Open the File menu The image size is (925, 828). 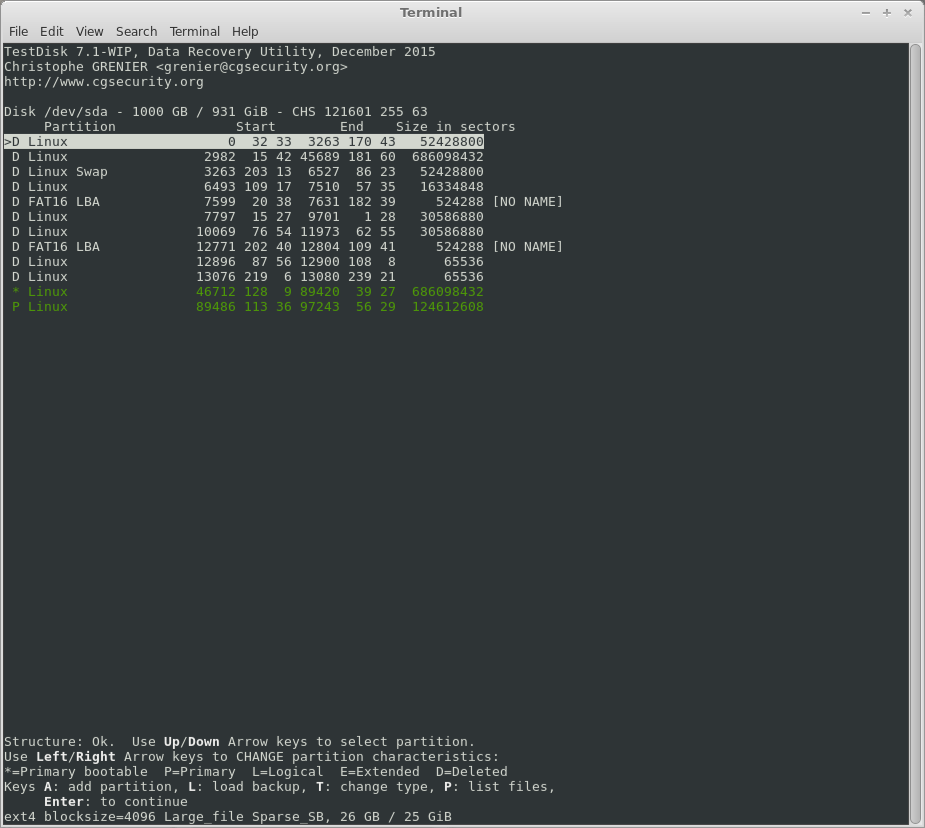tap(18, 31)
